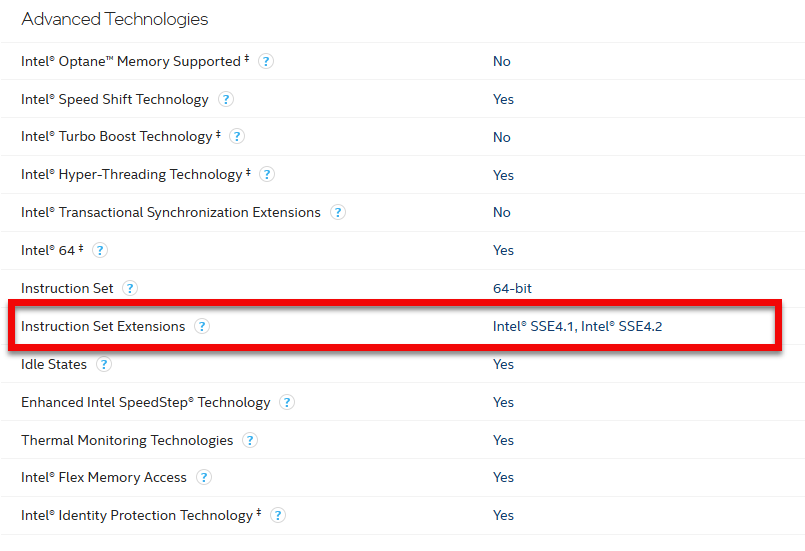Image resolution: width=805 pixels, height=551 pixels.
Task: Click the help icon next to Intel 64
Action: point(100,250)
